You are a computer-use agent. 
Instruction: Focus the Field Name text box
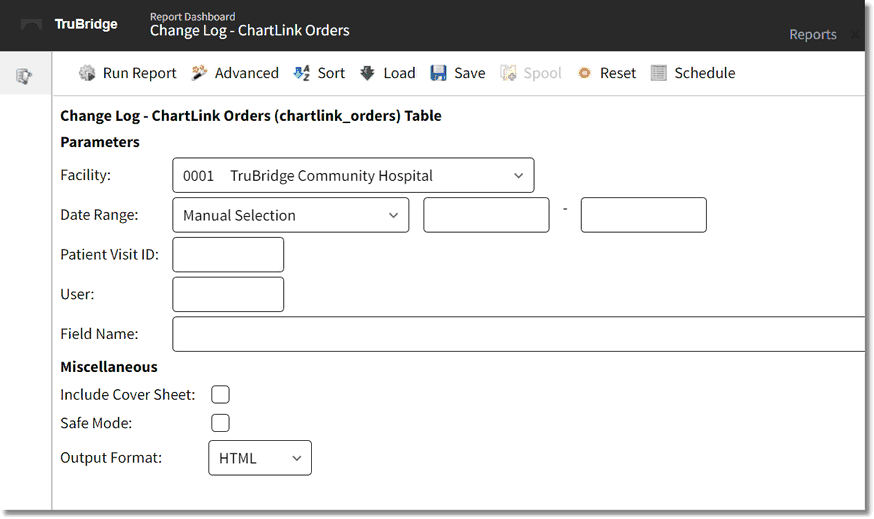pyautogui.click(x=518, y=334)
